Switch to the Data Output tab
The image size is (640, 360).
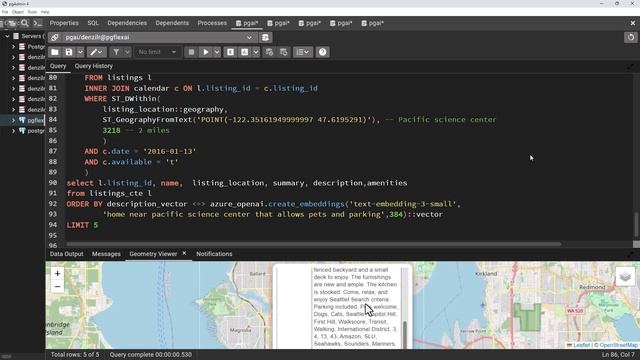tap(67, 254)
